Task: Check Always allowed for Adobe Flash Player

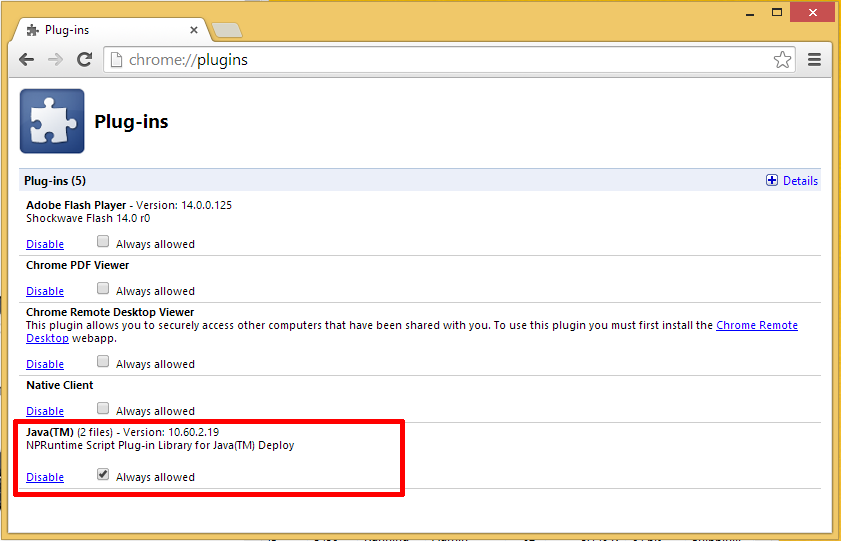Action: tap(103, 241)
